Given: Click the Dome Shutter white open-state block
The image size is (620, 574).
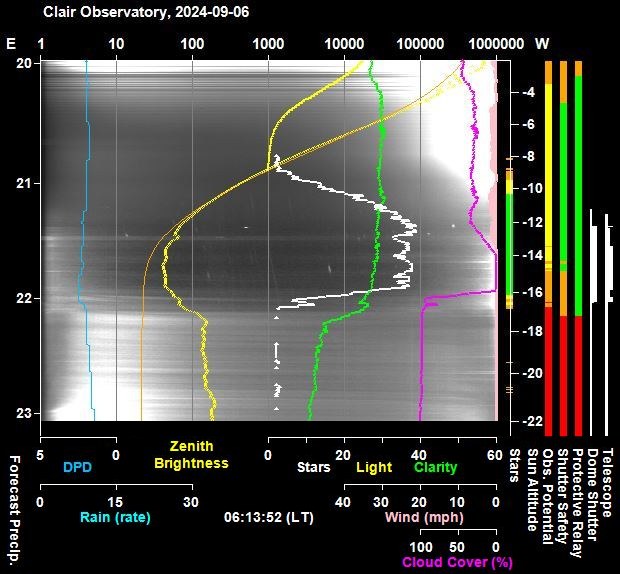Looking at the screenshot, I should pyautogui.click(x=594, y=264).
